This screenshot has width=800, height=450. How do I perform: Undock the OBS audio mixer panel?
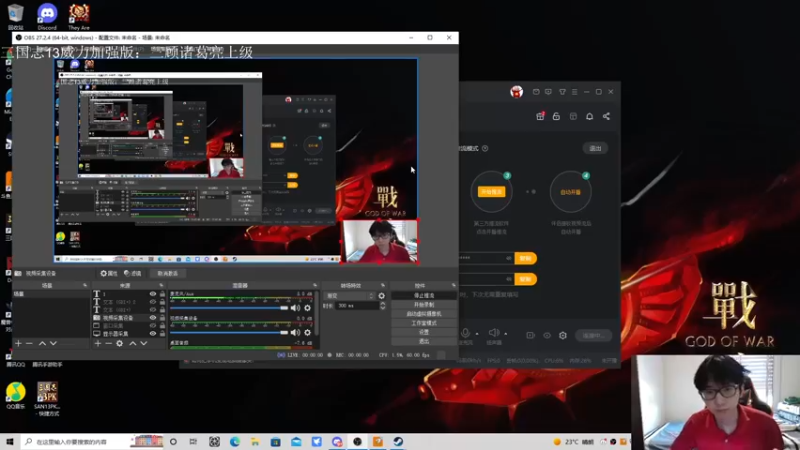315,285
